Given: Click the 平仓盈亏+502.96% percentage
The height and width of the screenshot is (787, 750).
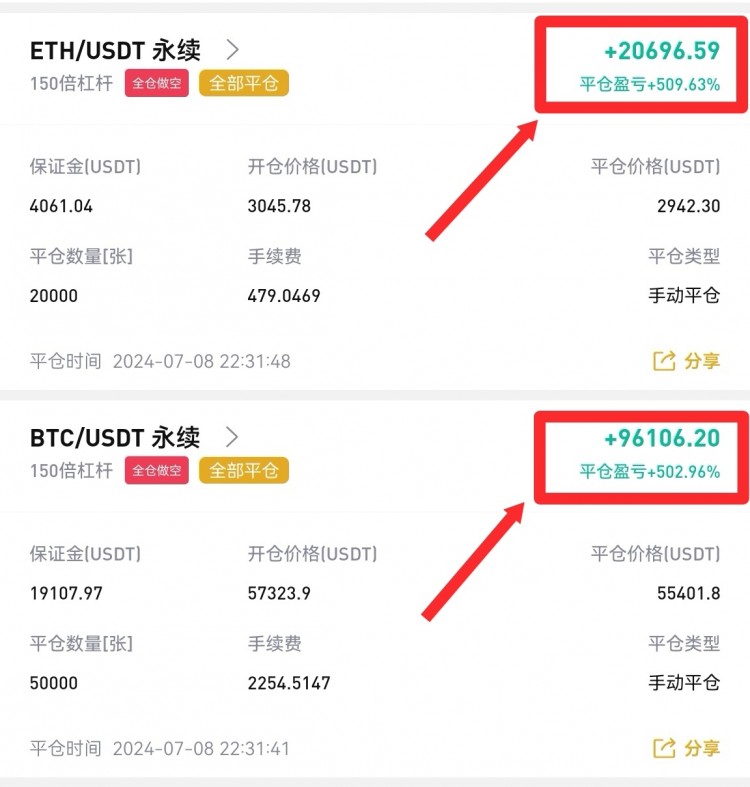Looking at the screenshot, I should [x=650, y=471].
